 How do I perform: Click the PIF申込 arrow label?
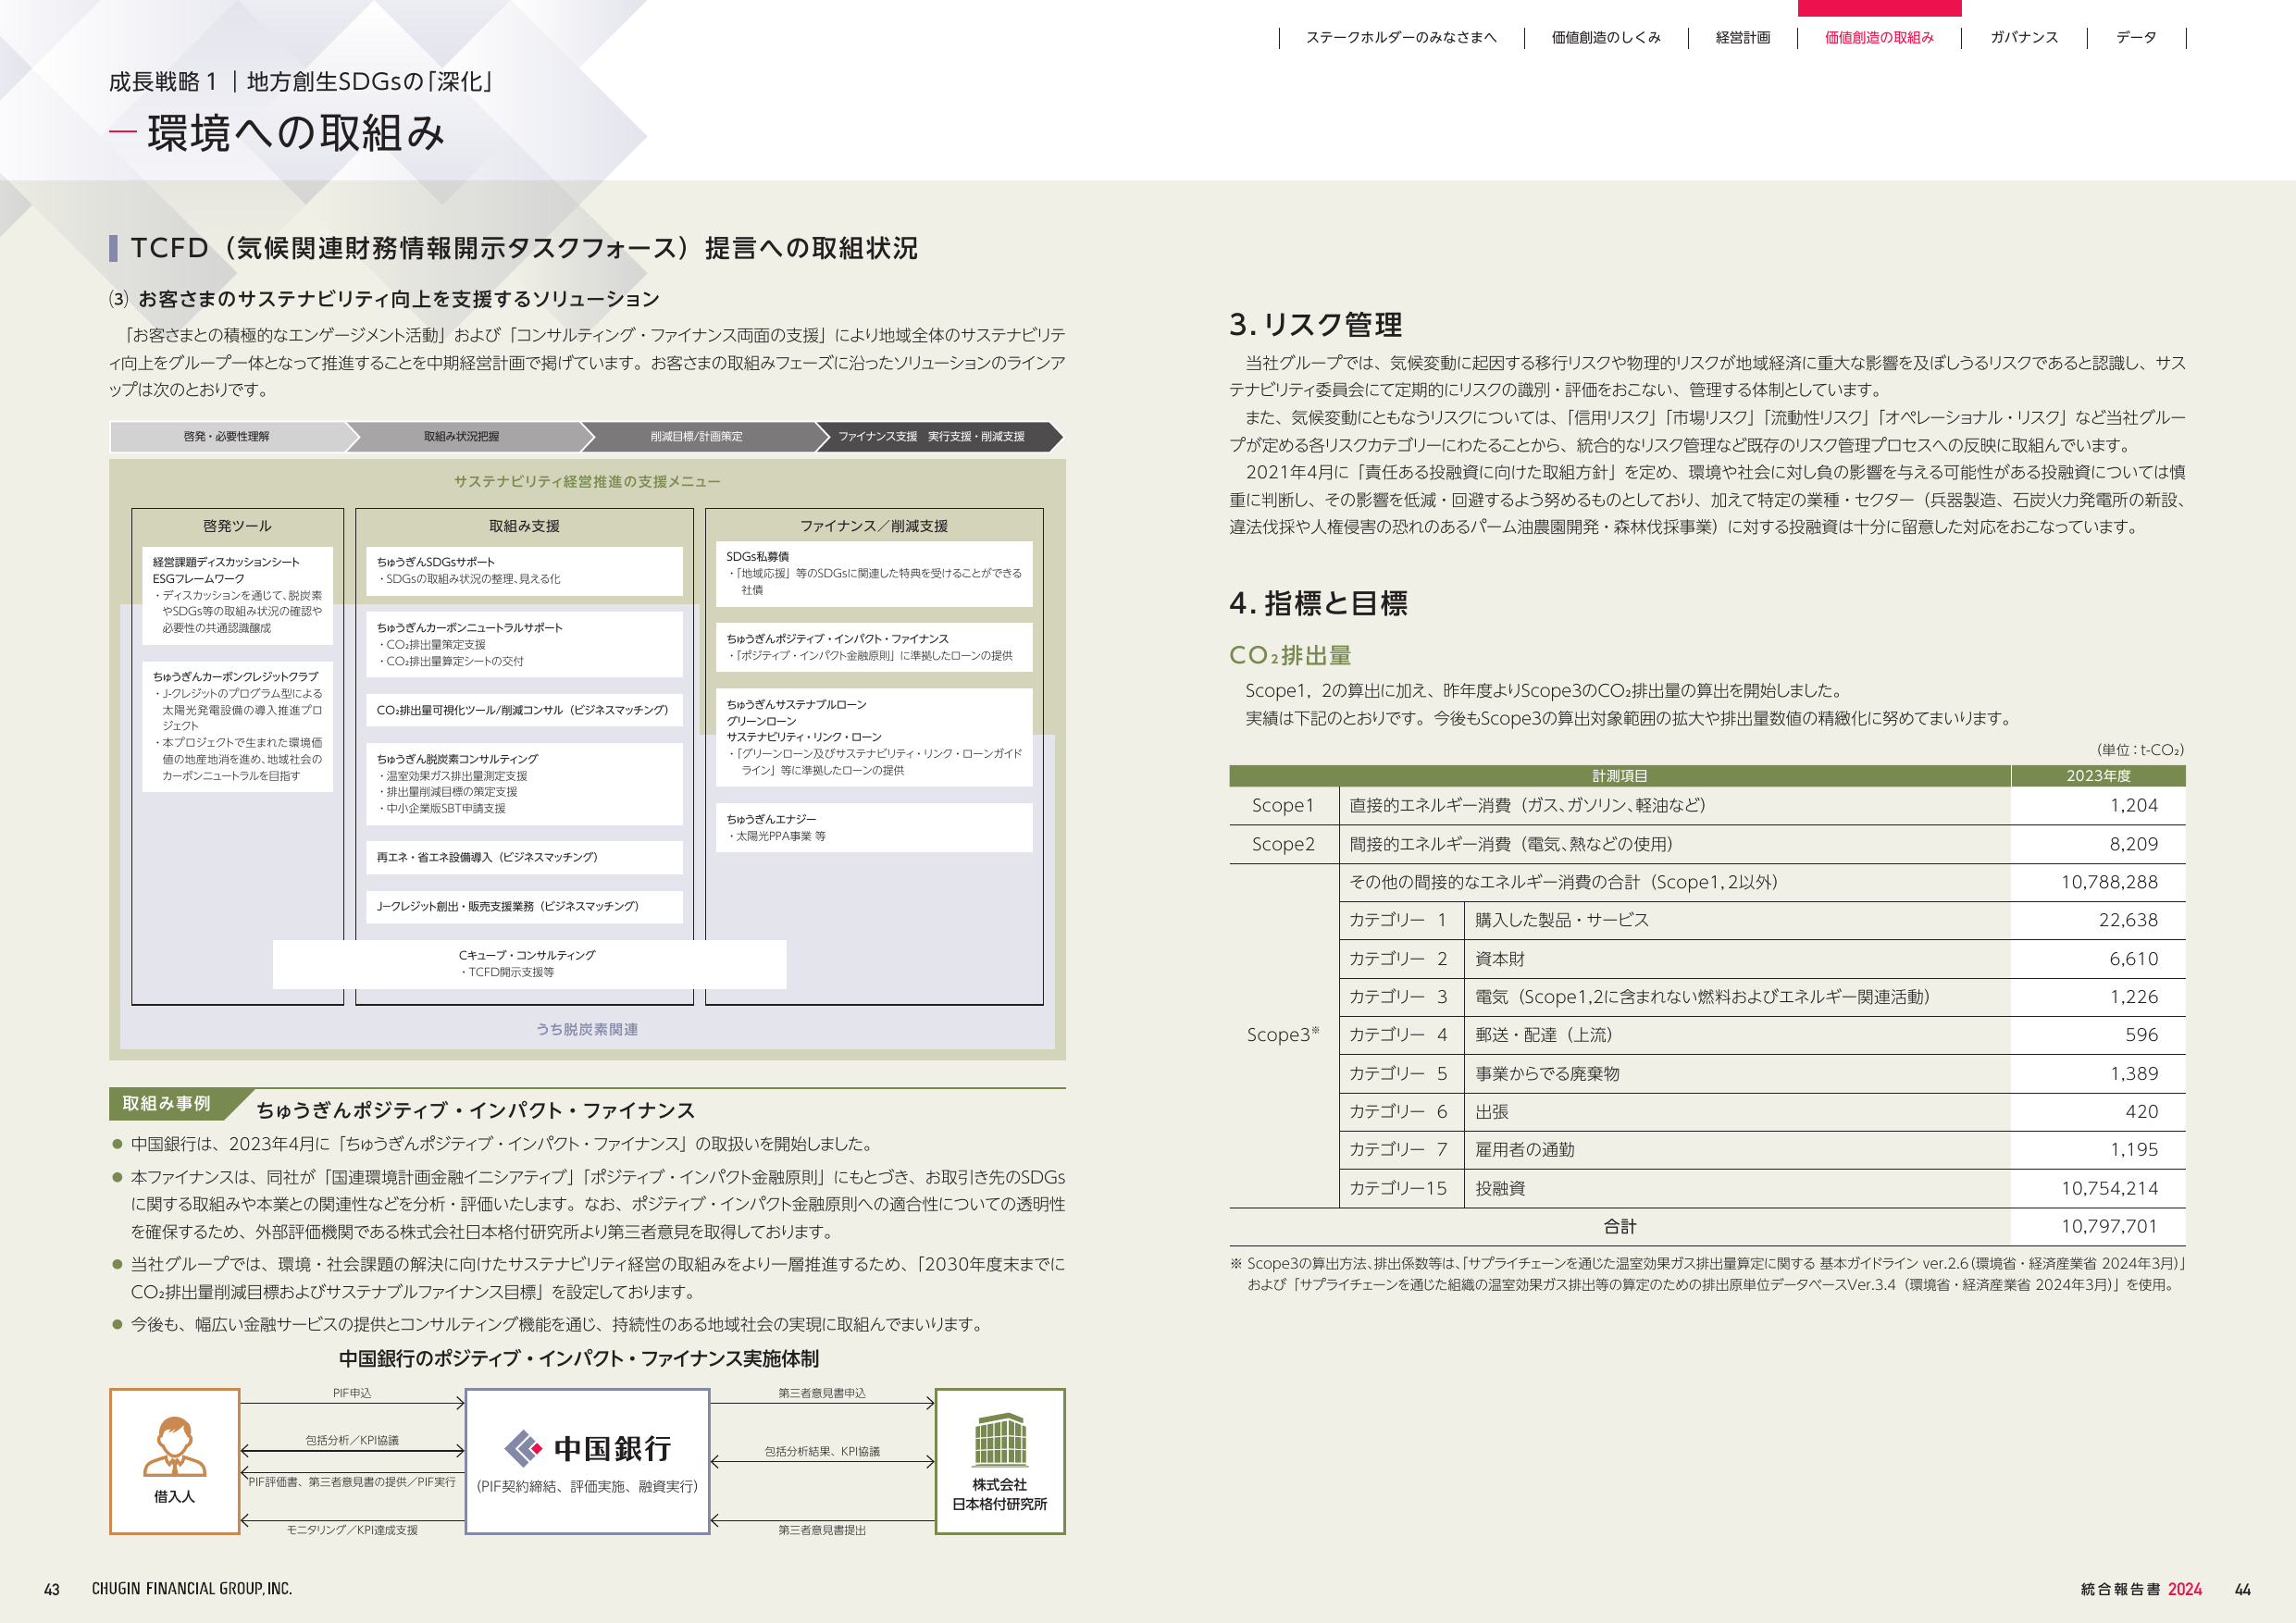[x=352, y=1393]
